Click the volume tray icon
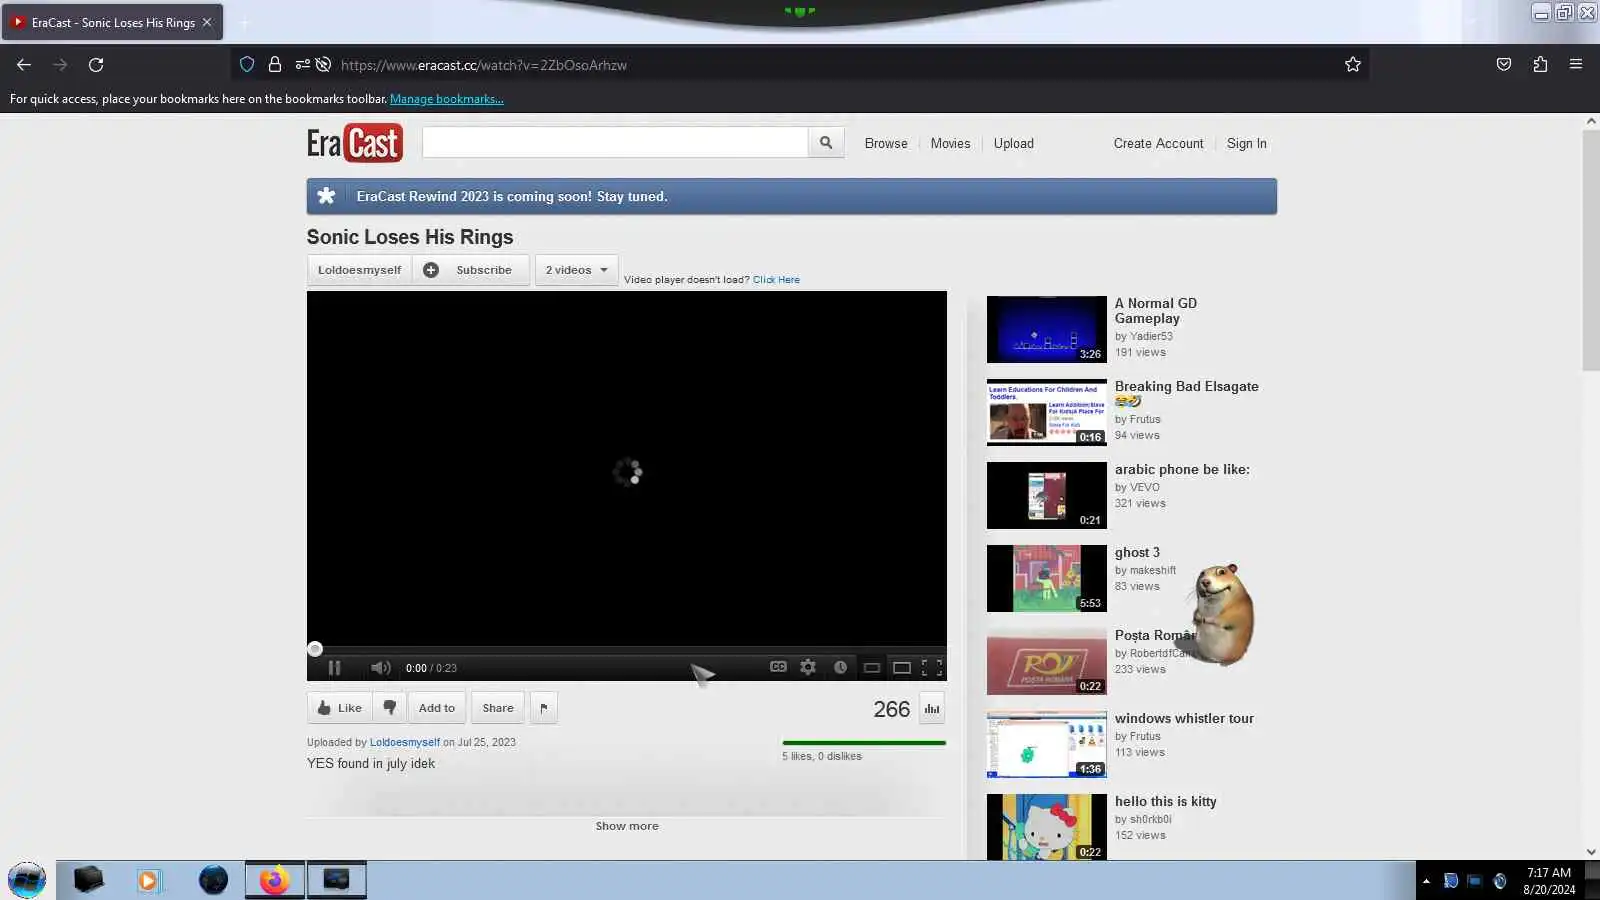The image size is (1600, 900). pyautogui.click(x=1499, y=881)
